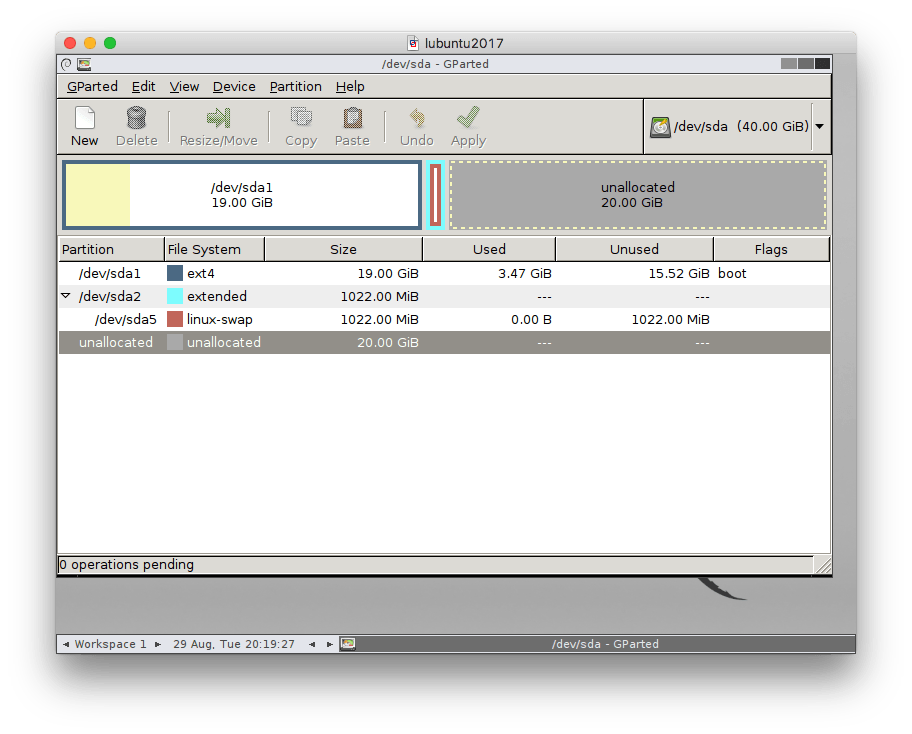The height and width of the screenshot is (734, 912).
Task: Open the Device menu
Action: (x=234, y=87)
